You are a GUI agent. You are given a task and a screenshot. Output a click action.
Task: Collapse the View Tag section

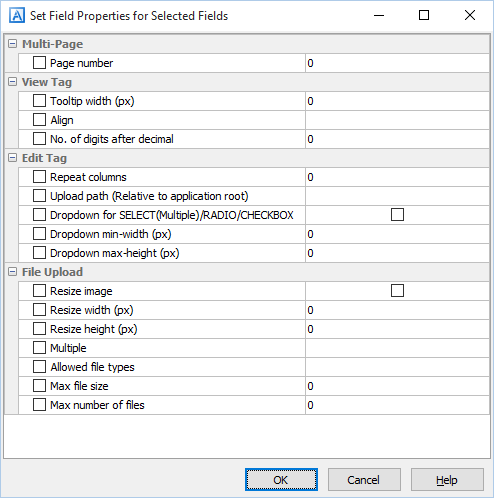12,82
